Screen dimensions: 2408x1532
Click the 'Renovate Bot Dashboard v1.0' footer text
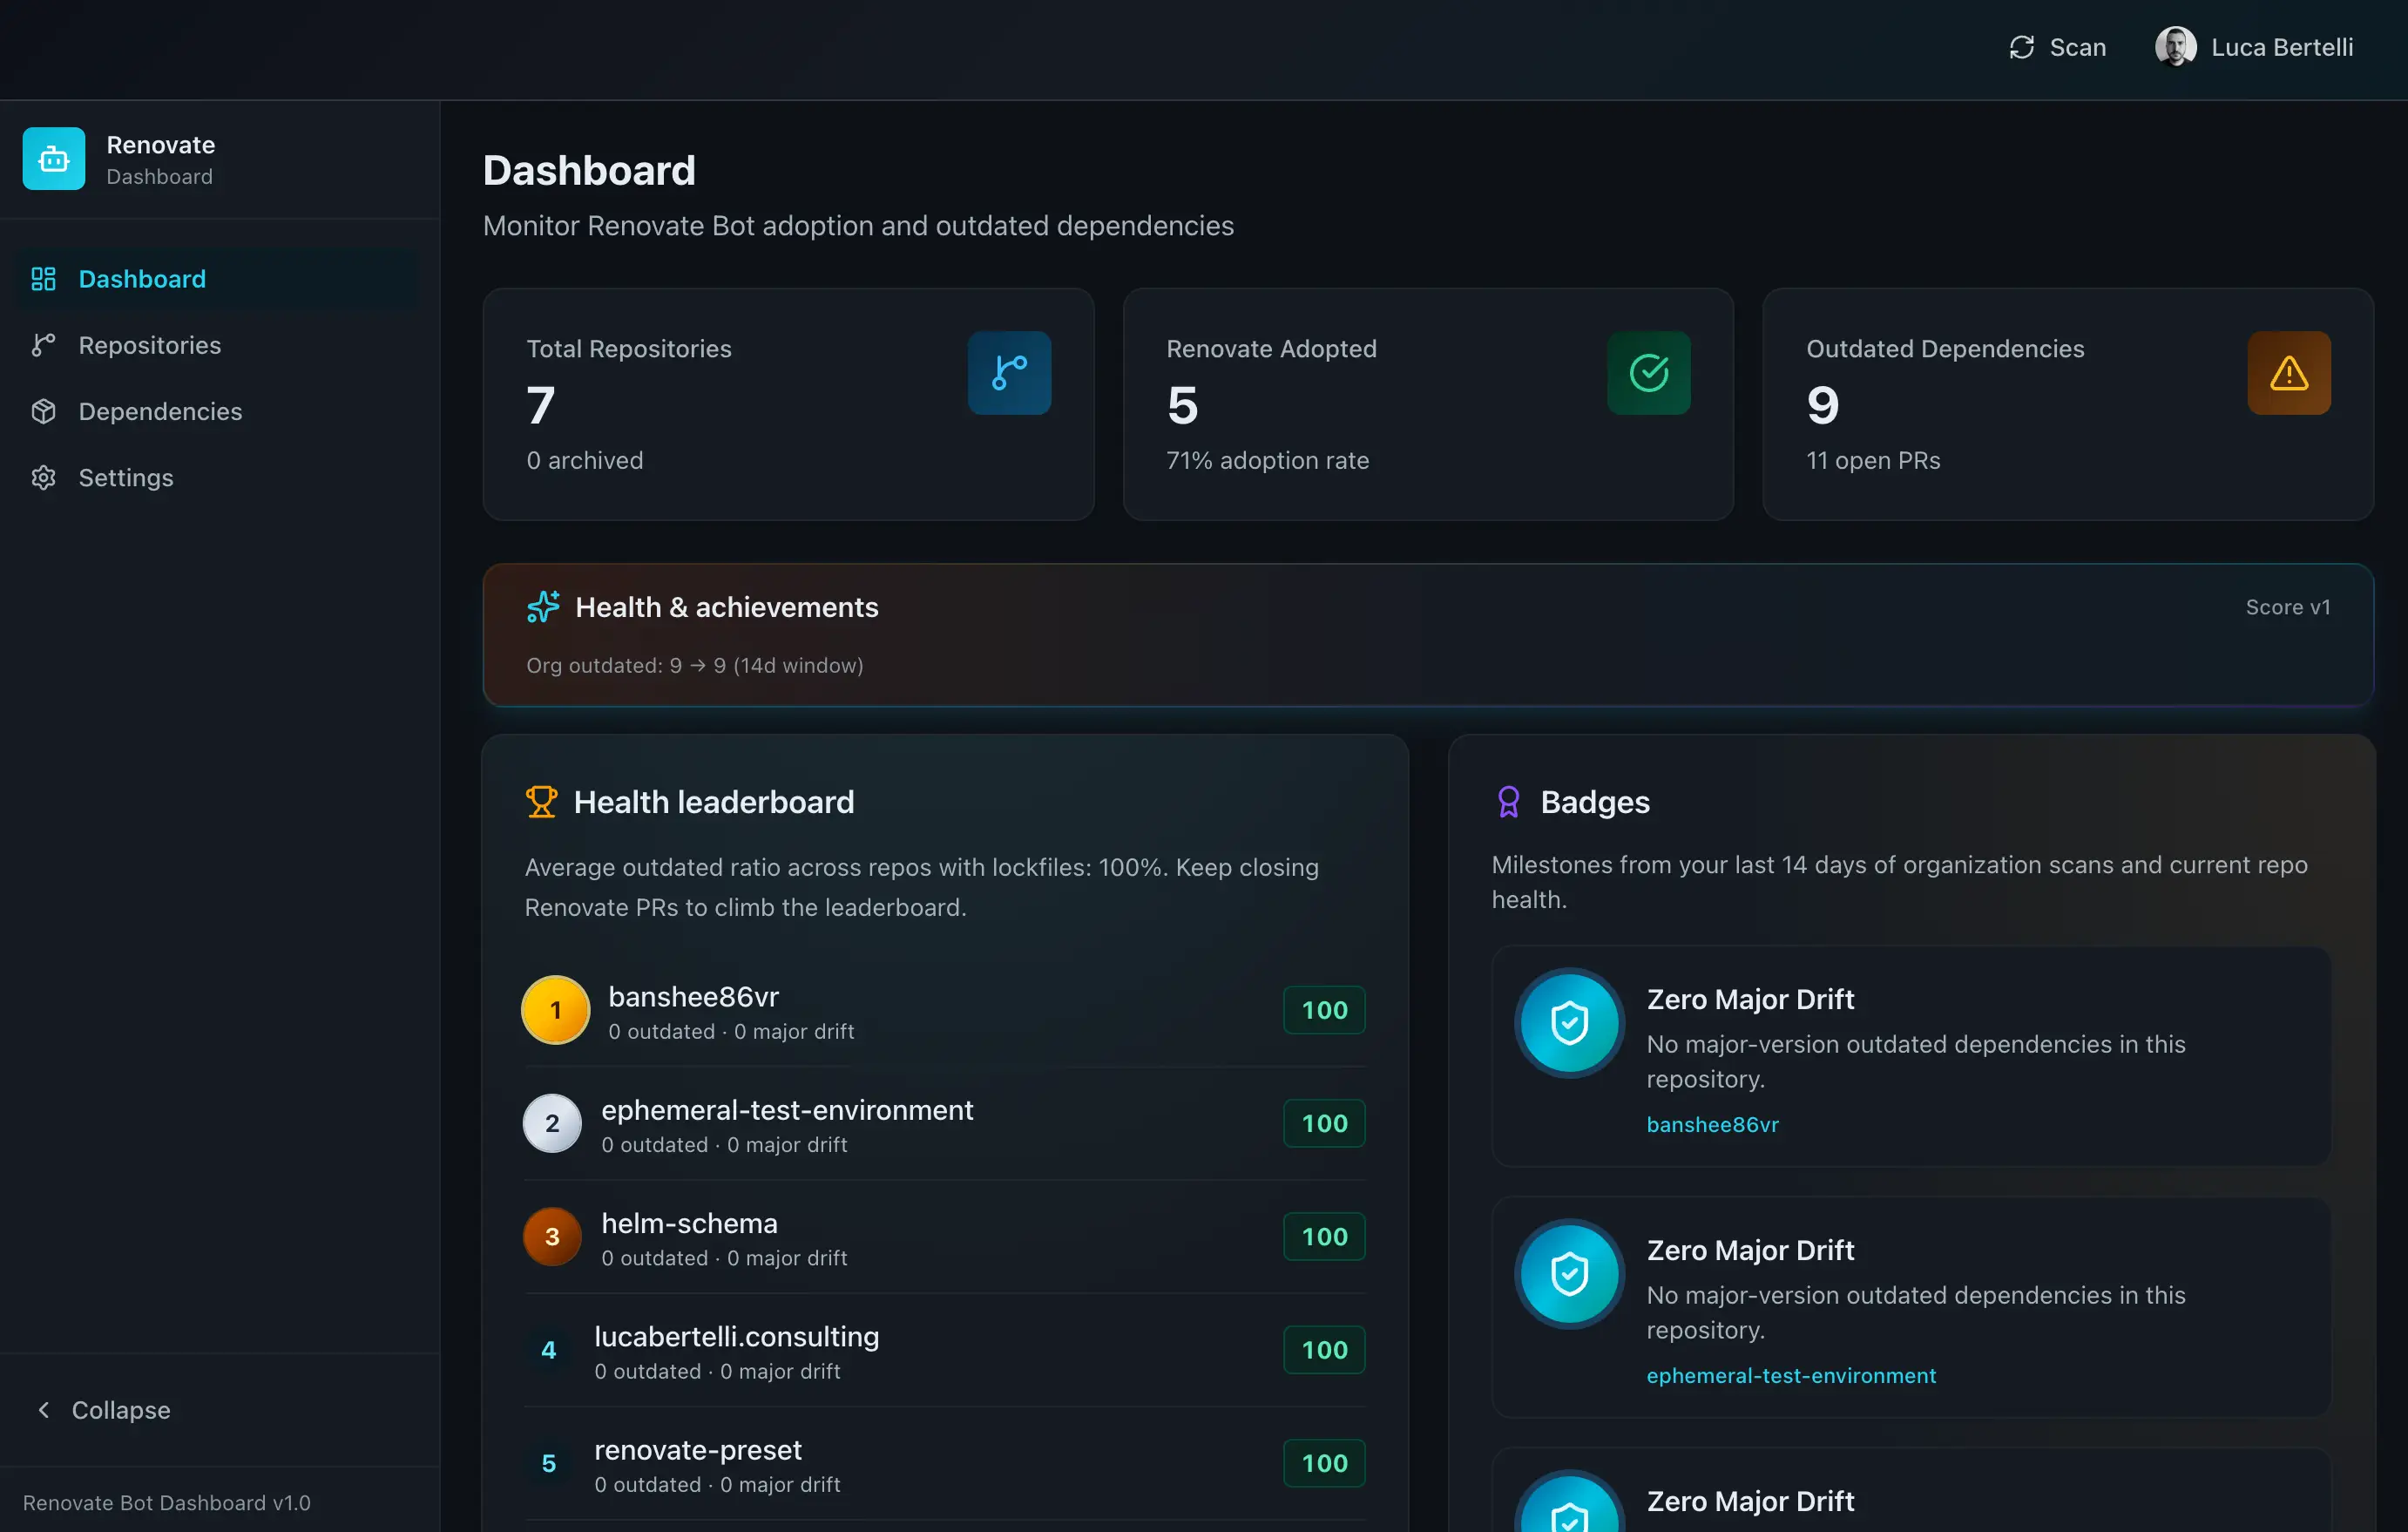click(167, 1502)
